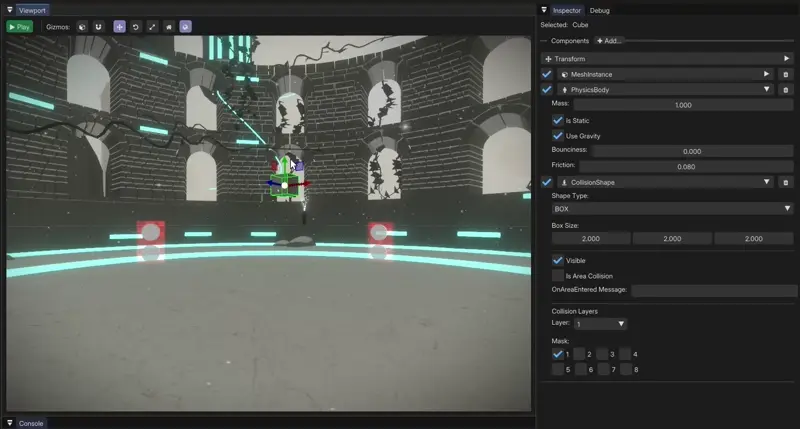
Task: Expand the MeshInstance component arrow
Action: [x=766, y=74]
